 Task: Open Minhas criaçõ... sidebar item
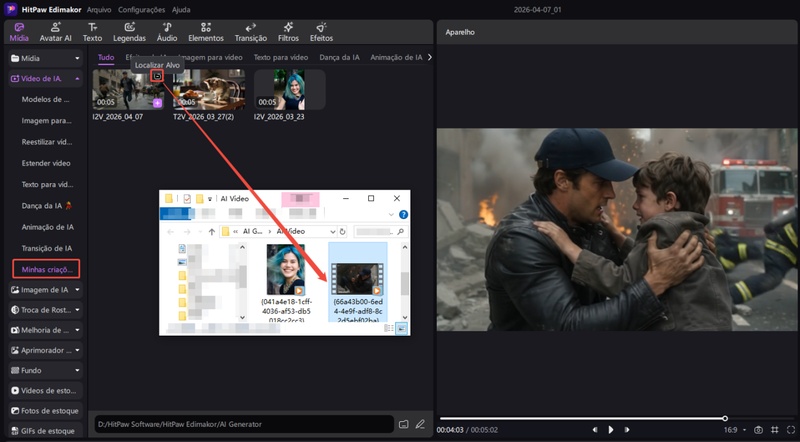(x=46, y=269)
